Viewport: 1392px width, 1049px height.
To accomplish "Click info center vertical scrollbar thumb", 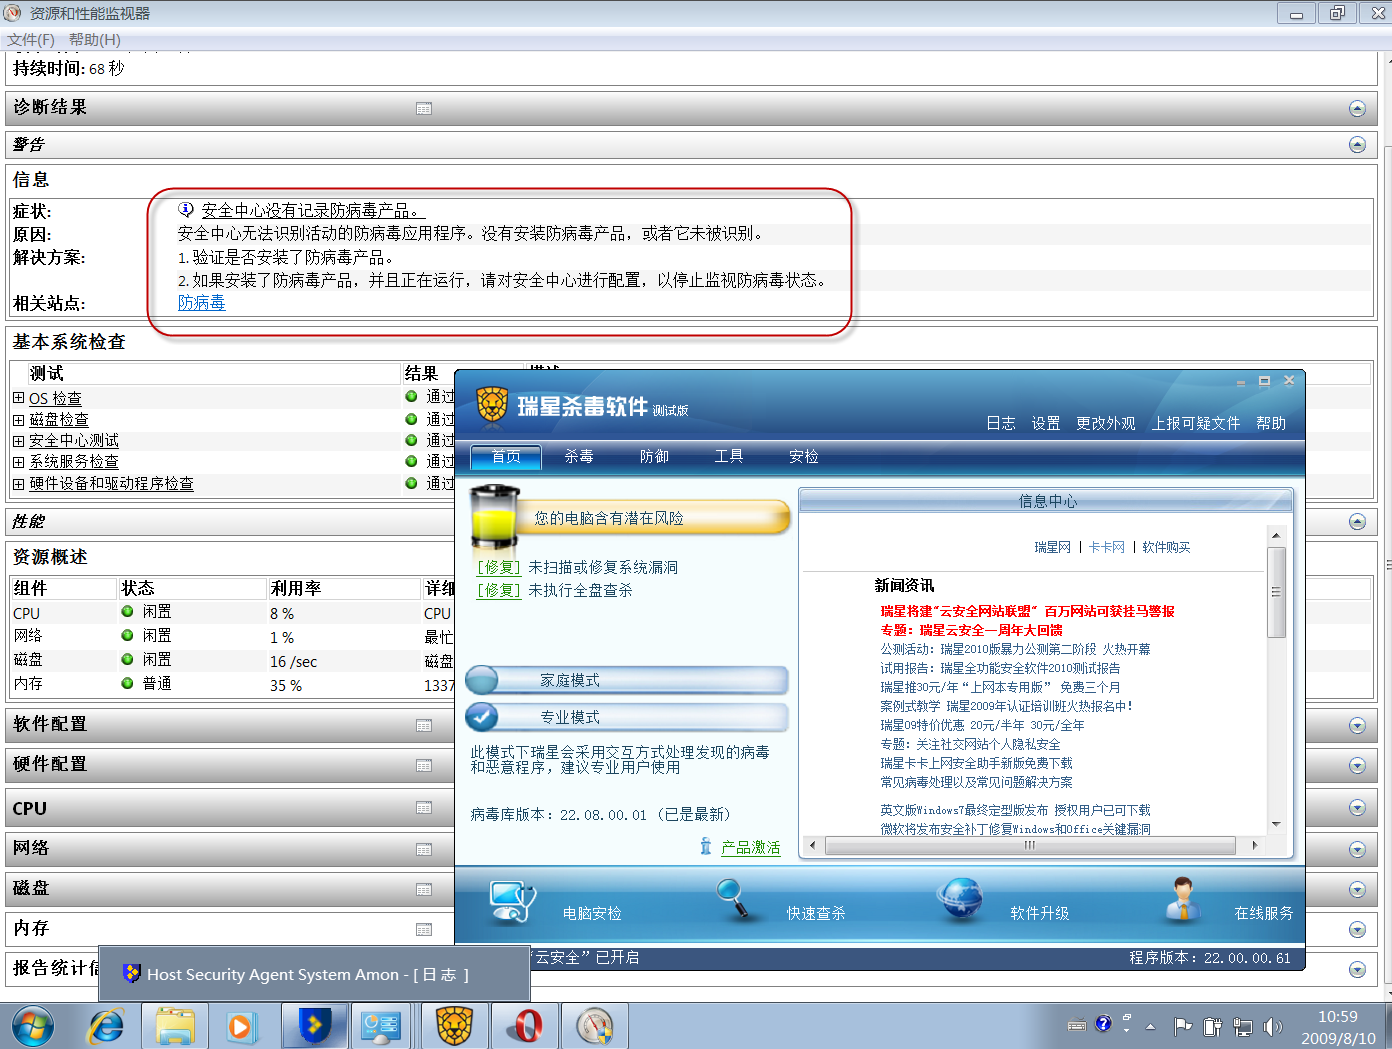I will click(x=1276, y=592).
